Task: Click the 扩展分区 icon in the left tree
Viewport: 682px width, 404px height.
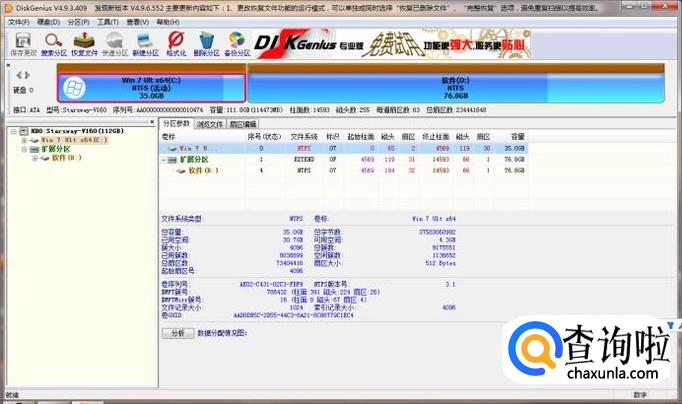Action: (35, 149)
